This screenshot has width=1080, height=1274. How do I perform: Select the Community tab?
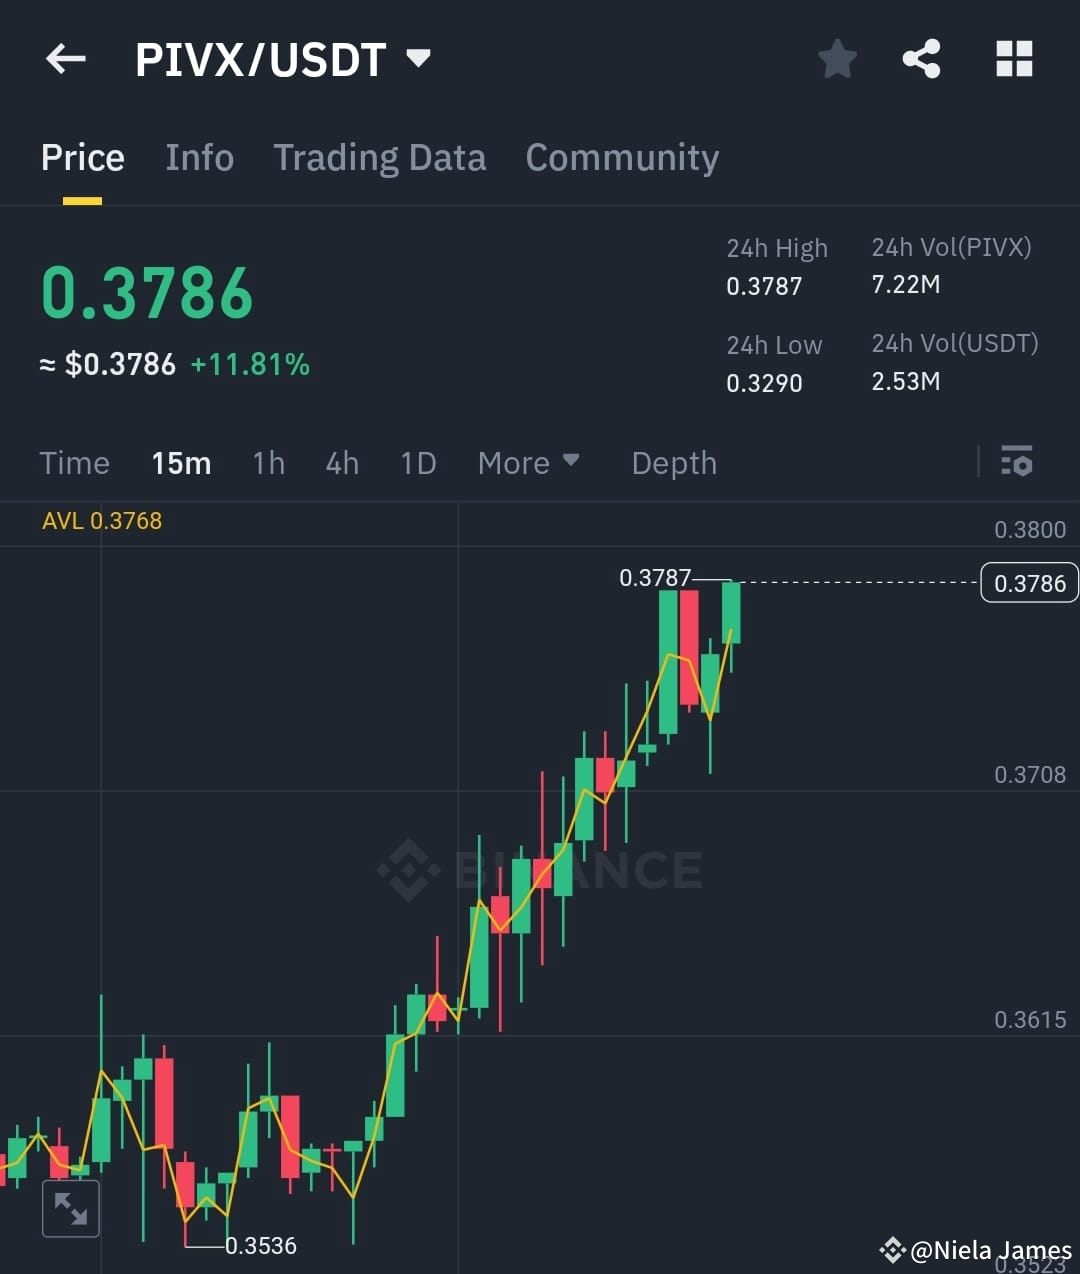click(x=622, y=158)
